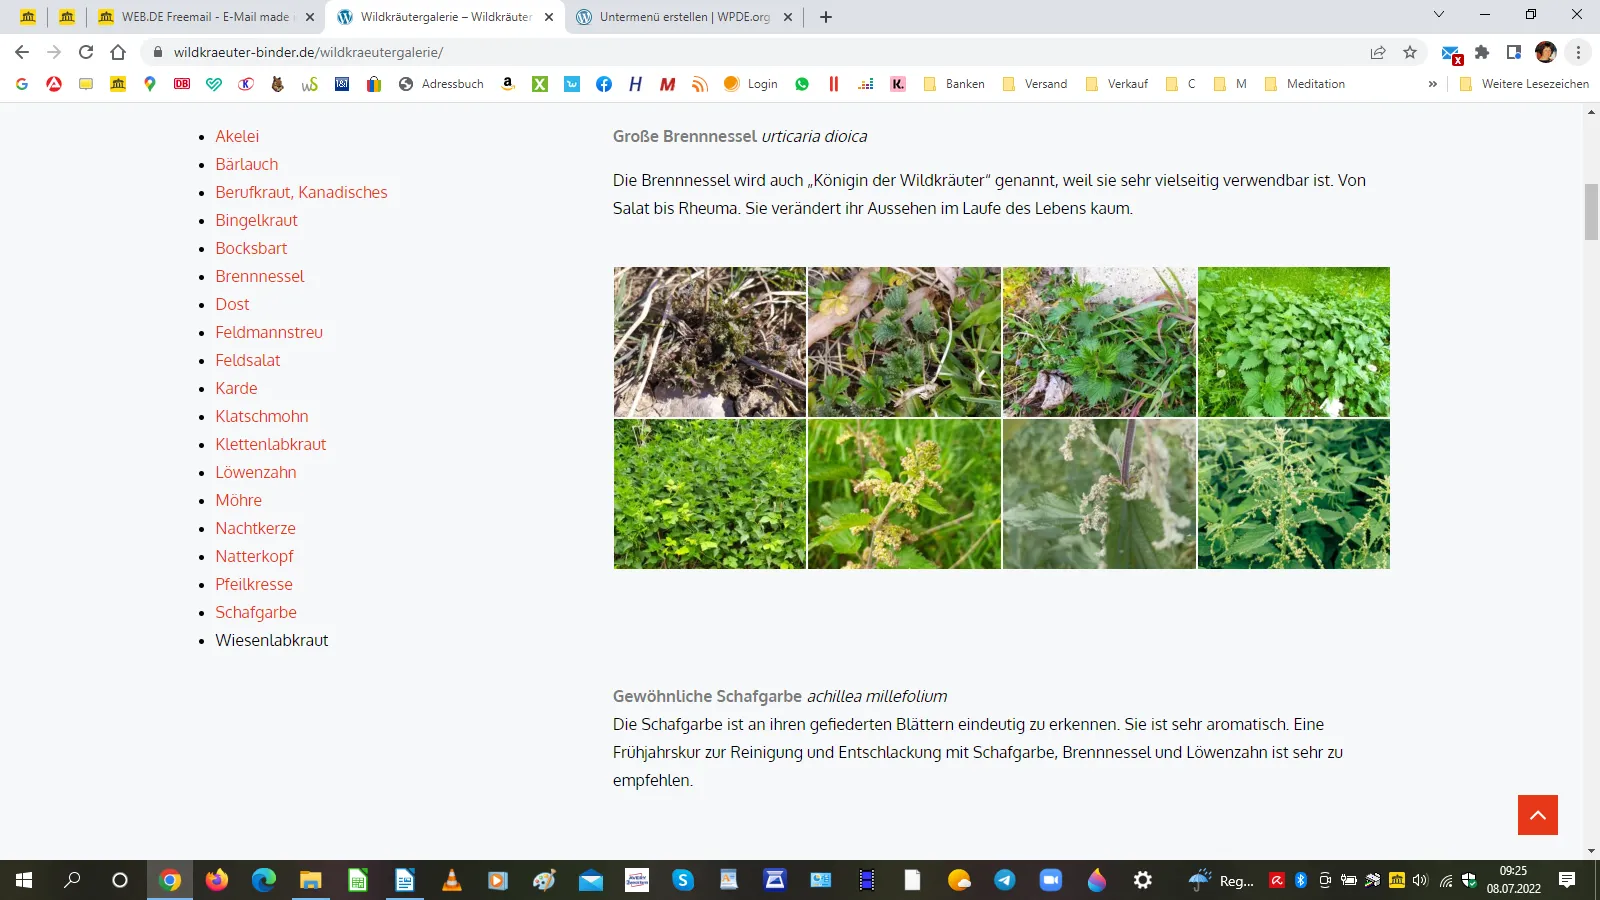Click the page vertical scrollbar thumb
This screenshot has height=900, width=1600.
(1591, 212)
